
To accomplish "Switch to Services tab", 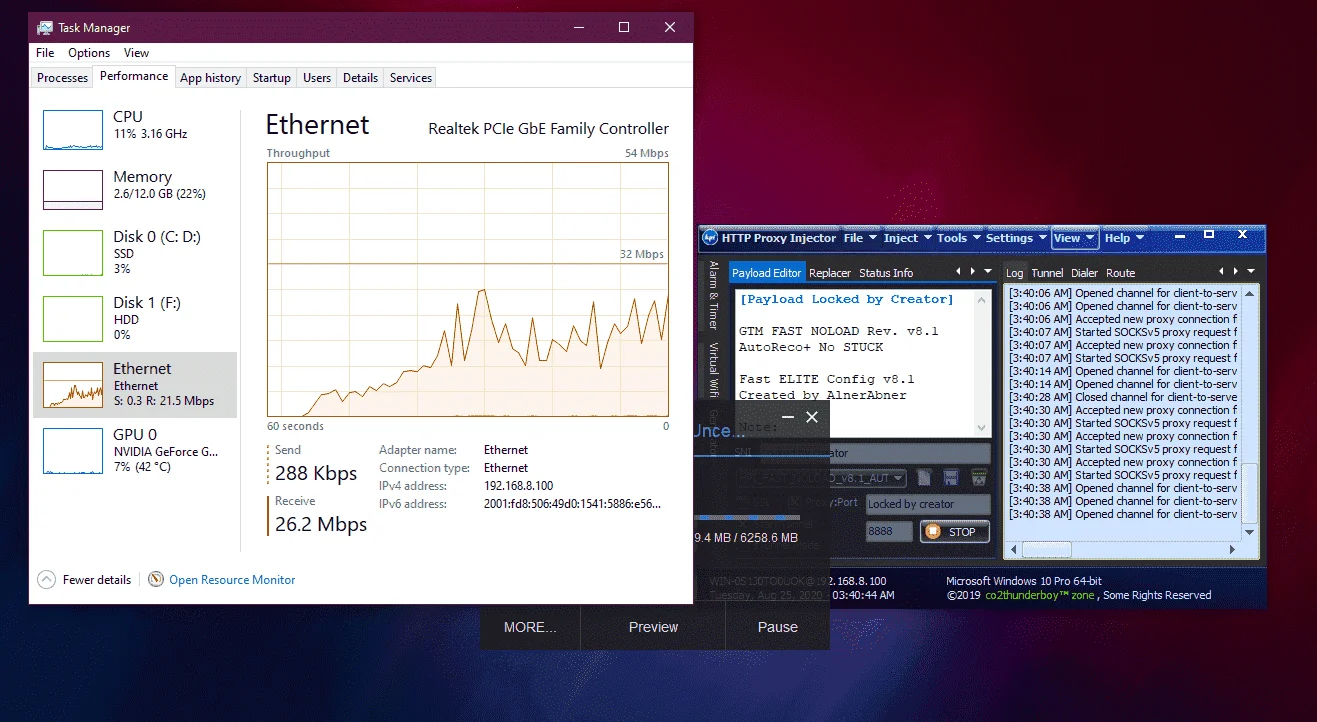I will point(411,78).
